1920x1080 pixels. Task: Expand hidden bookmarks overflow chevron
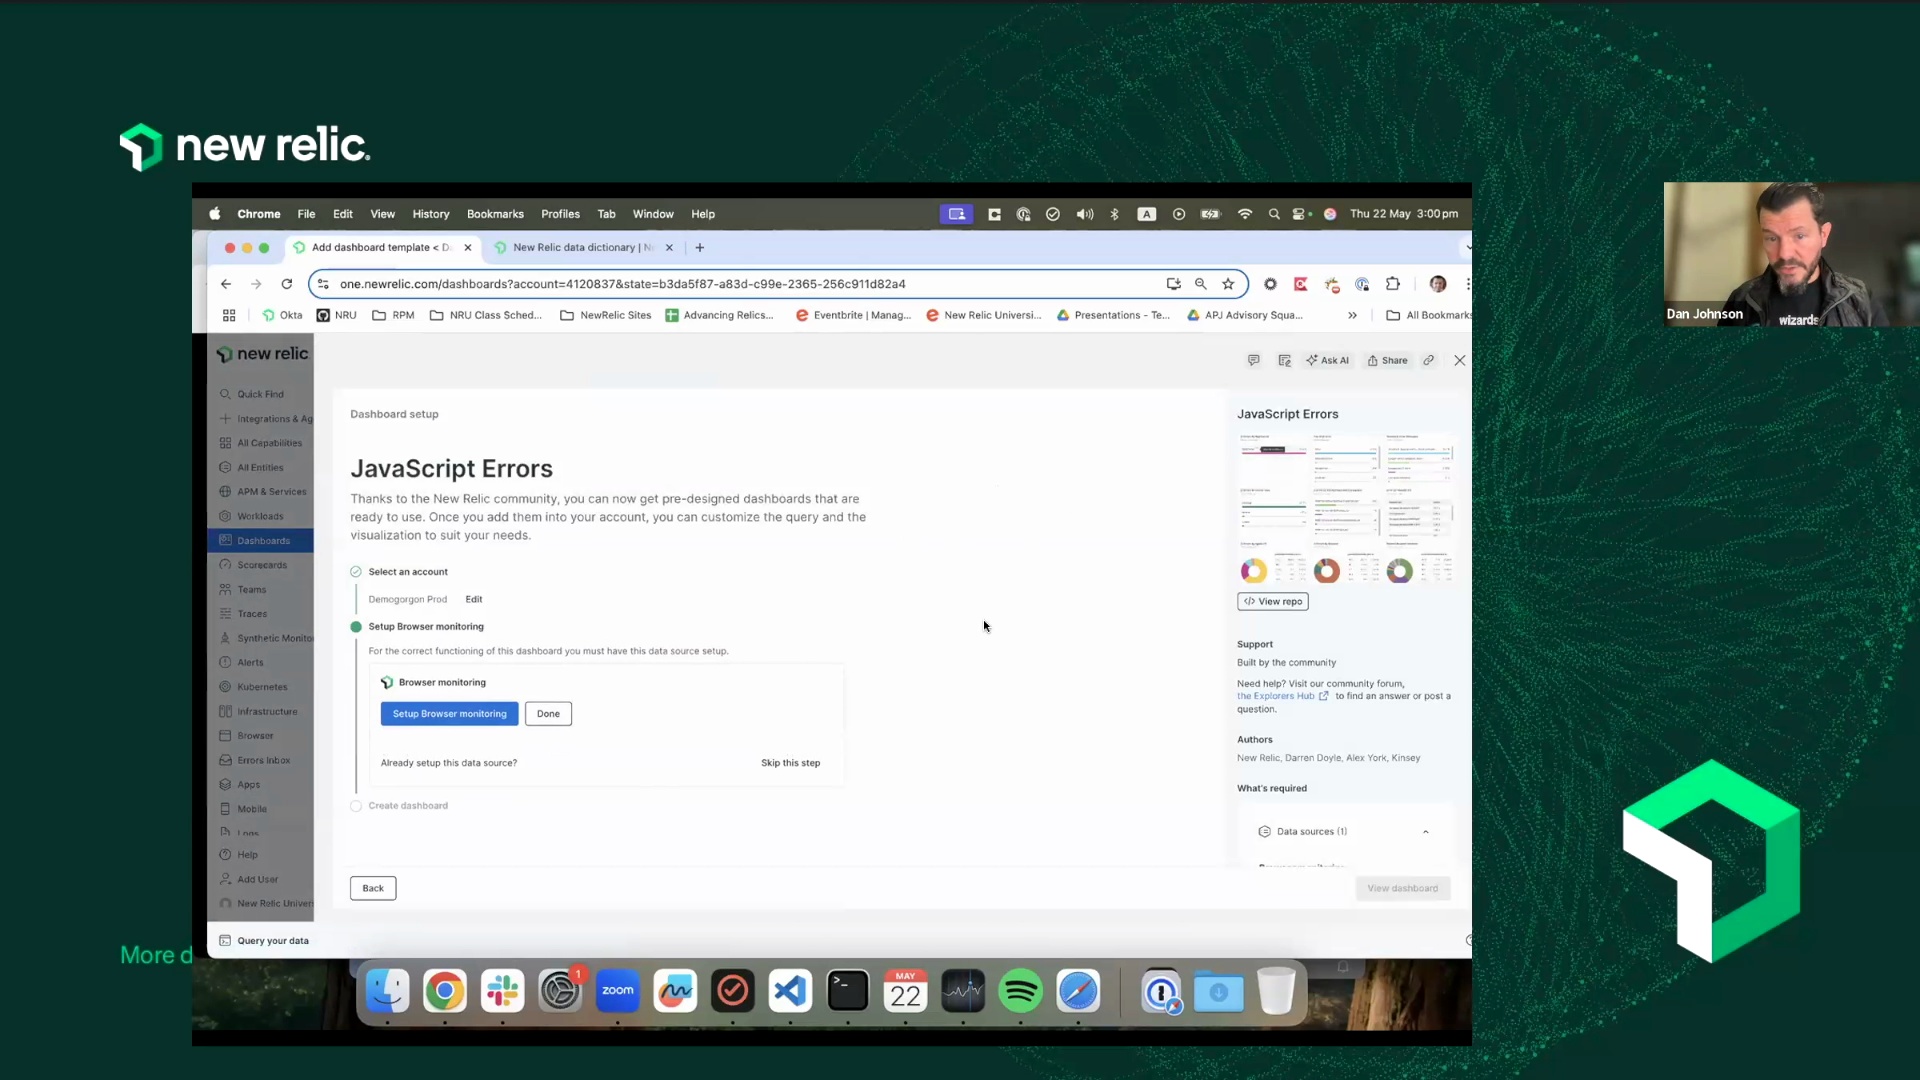(x=1352, y=315)
